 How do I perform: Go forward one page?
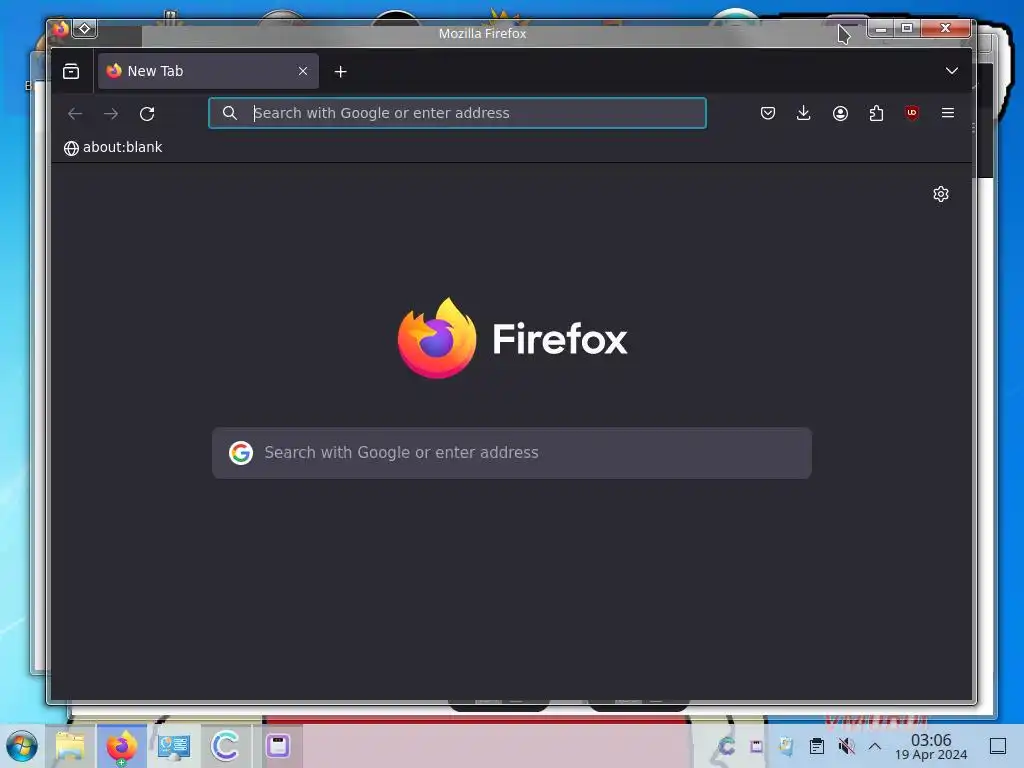111,114
